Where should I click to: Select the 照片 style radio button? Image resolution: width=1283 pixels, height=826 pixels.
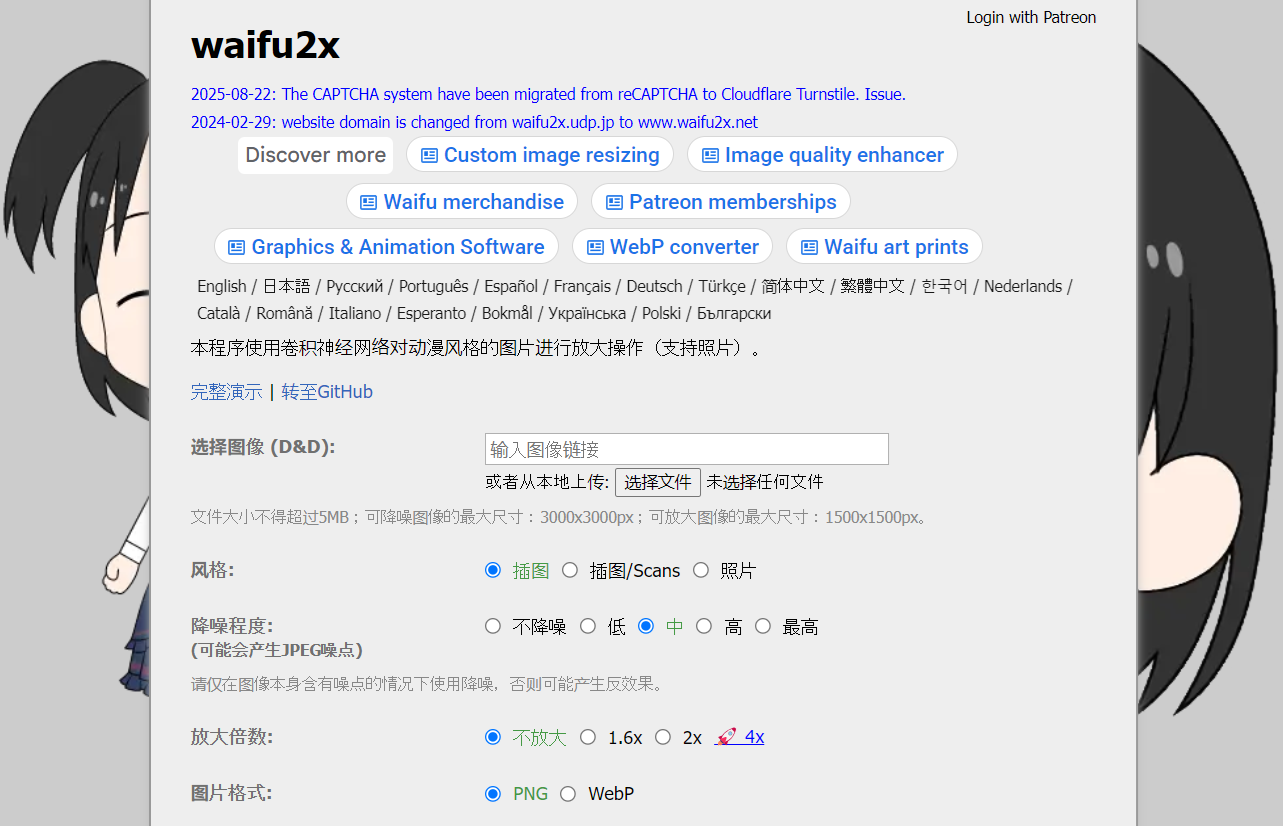[x=701, y=570]
